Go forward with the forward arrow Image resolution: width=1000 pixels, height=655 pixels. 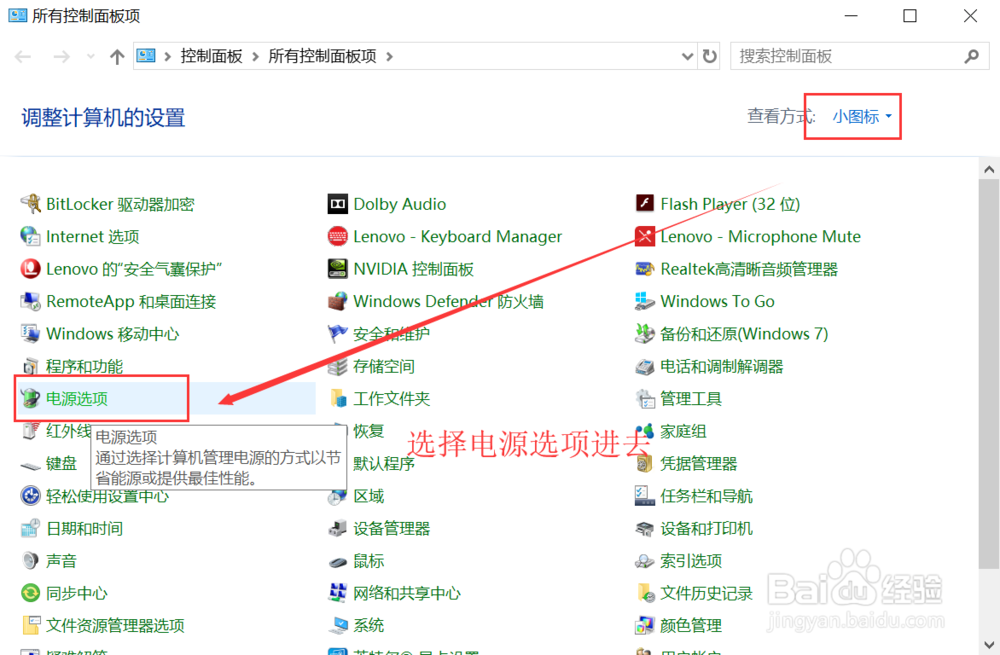tap(61, 57)
